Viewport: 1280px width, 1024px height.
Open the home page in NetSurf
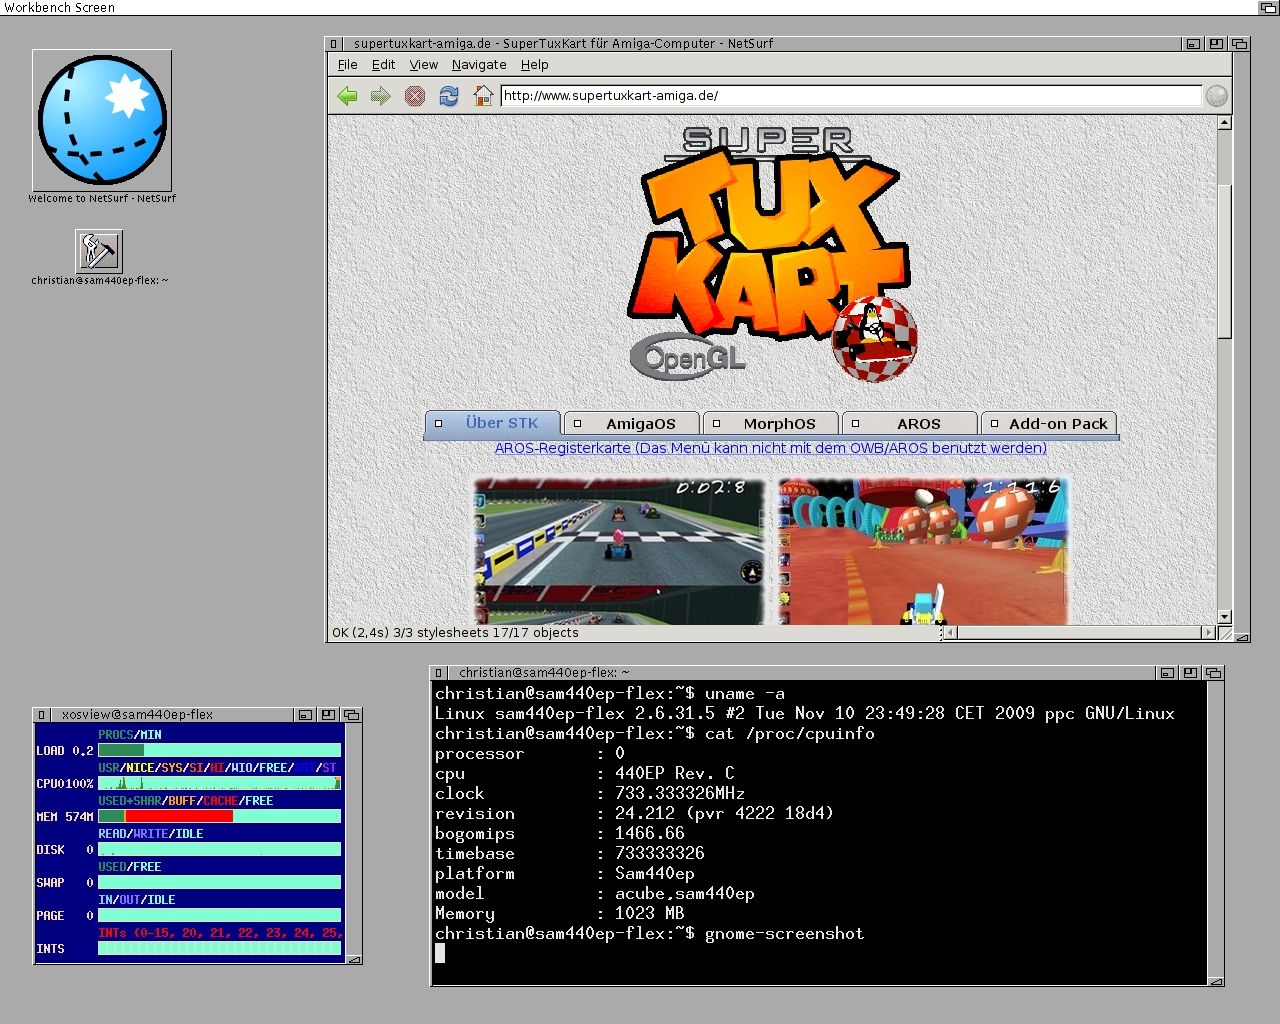(483, 96)
